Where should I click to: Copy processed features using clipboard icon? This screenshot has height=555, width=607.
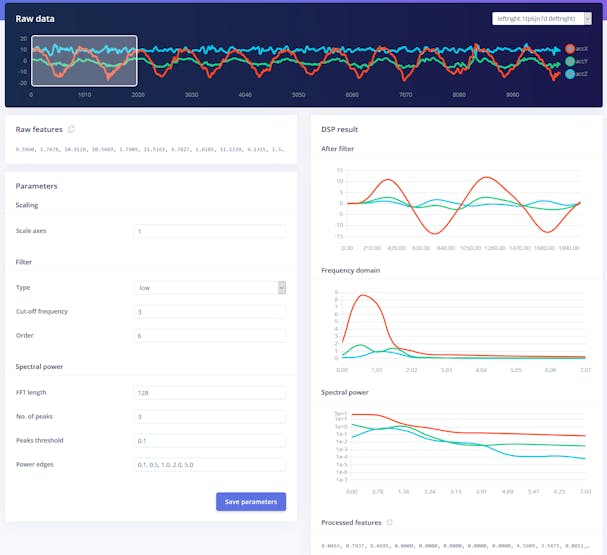[x=389, y=522]
